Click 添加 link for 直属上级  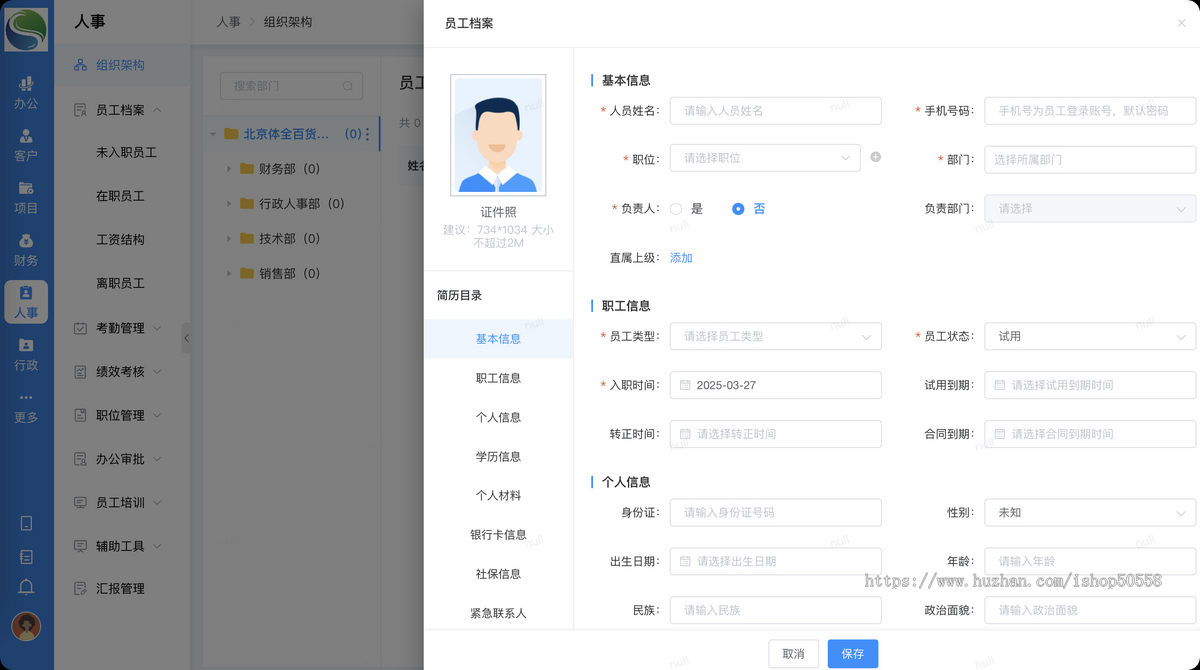(x=681, y=258)
